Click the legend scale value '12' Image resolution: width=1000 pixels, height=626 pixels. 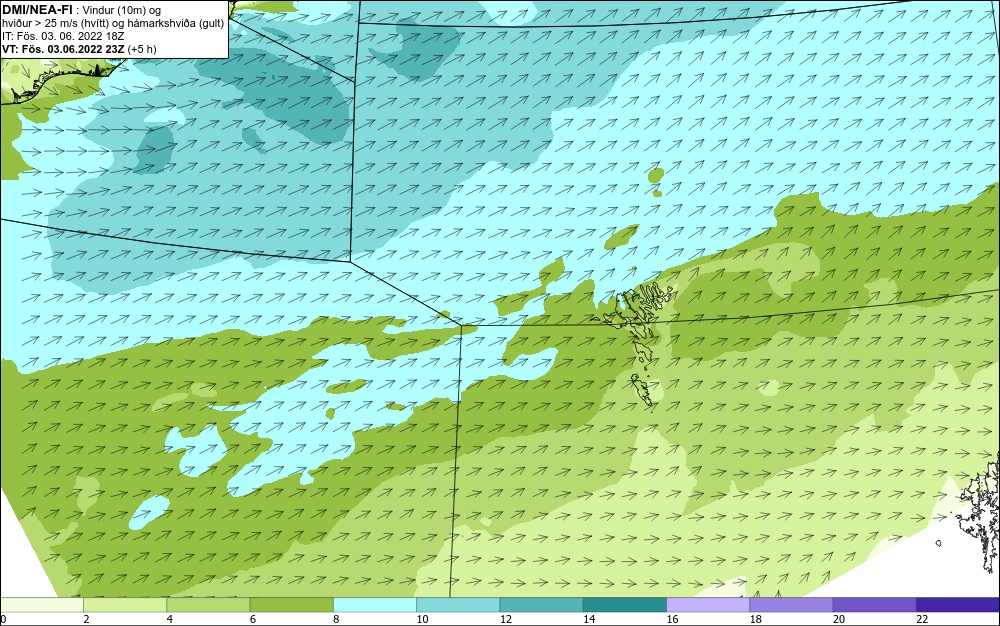click(x=506, y=619)
